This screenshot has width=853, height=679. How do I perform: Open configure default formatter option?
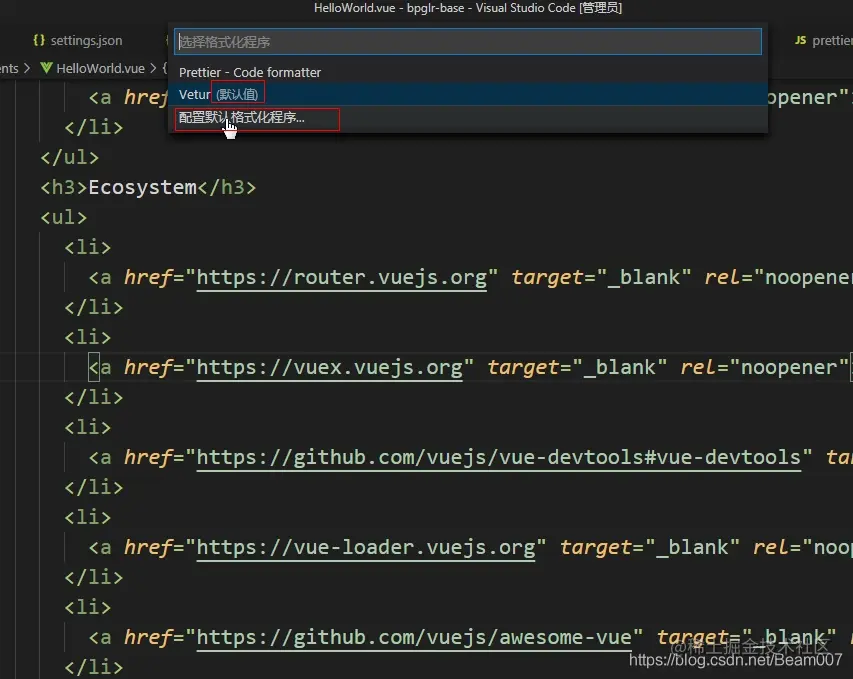[x=468, y=118]
